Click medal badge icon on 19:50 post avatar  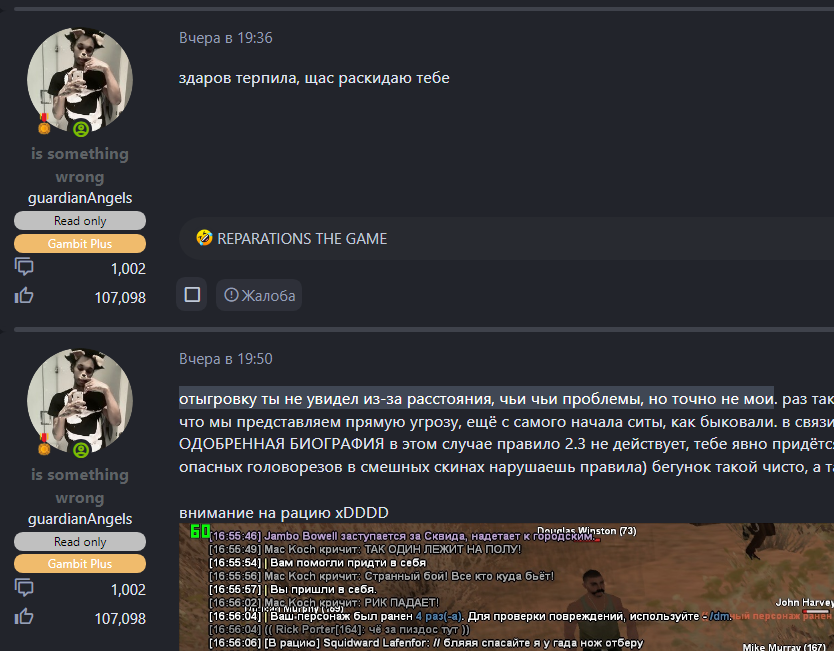pos(44,445)
